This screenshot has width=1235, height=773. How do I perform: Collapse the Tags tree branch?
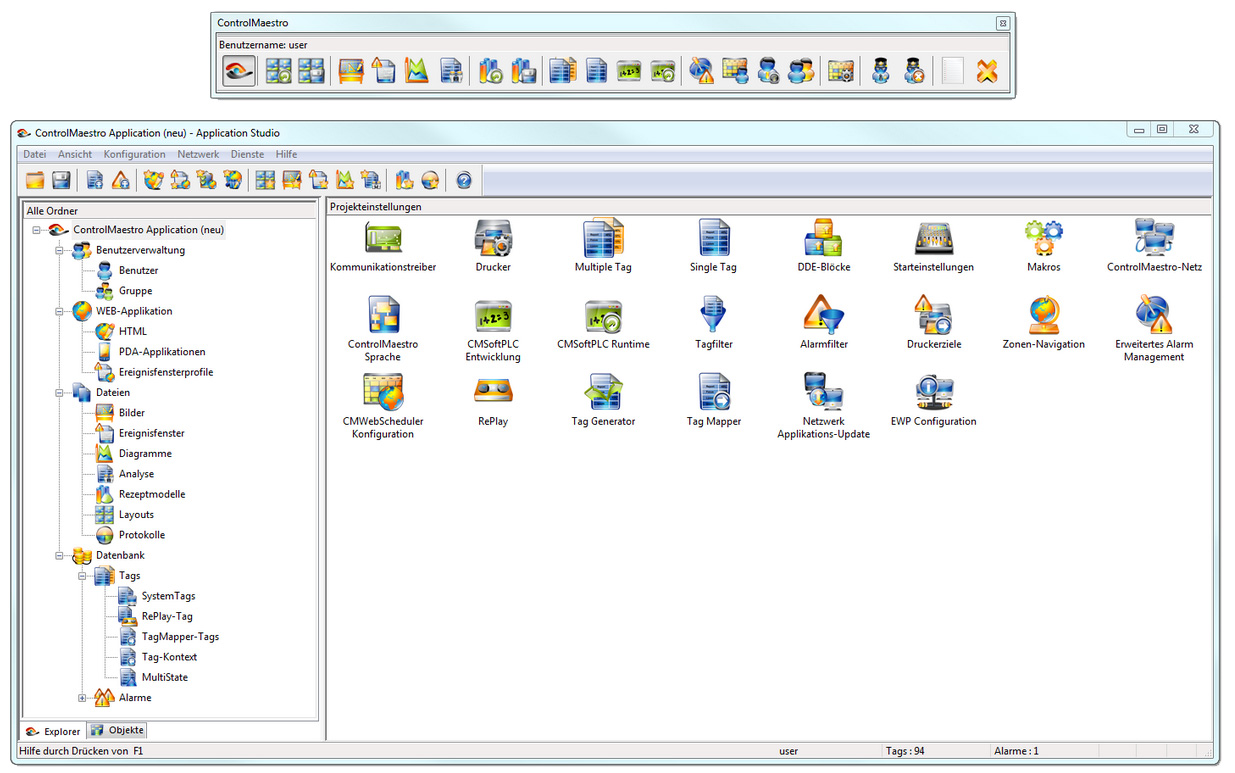82,576
